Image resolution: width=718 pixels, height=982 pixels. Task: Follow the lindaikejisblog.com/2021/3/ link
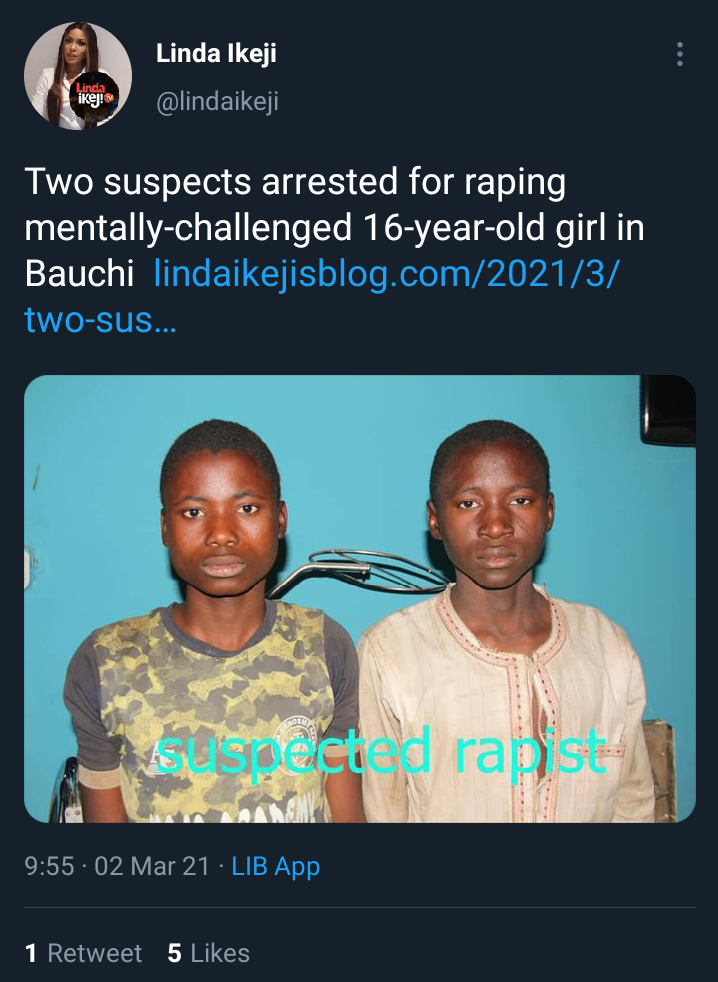[x=387, y=274]
